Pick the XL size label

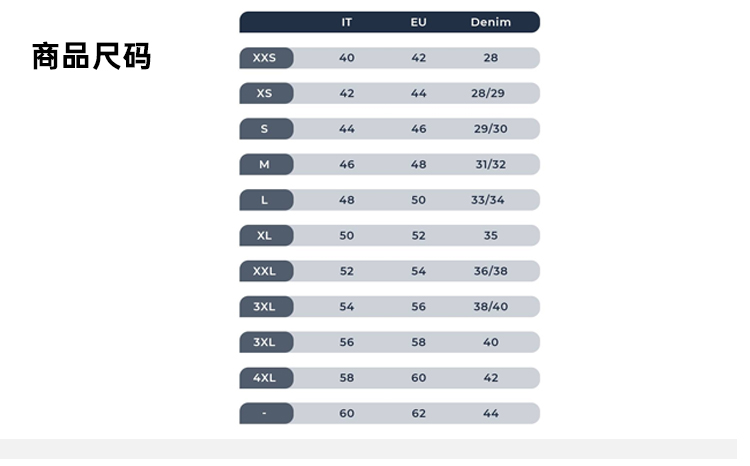coord(265,235)
